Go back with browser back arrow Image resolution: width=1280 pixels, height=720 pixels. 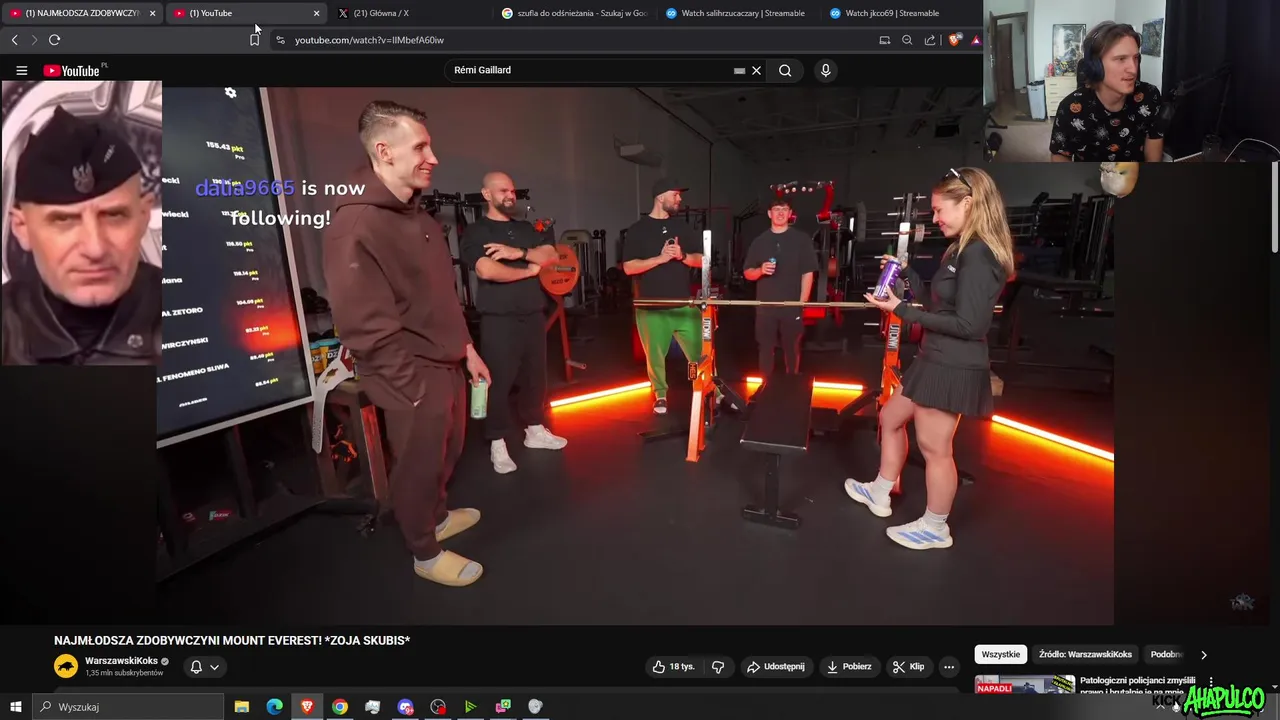click(x=14, y=40)
